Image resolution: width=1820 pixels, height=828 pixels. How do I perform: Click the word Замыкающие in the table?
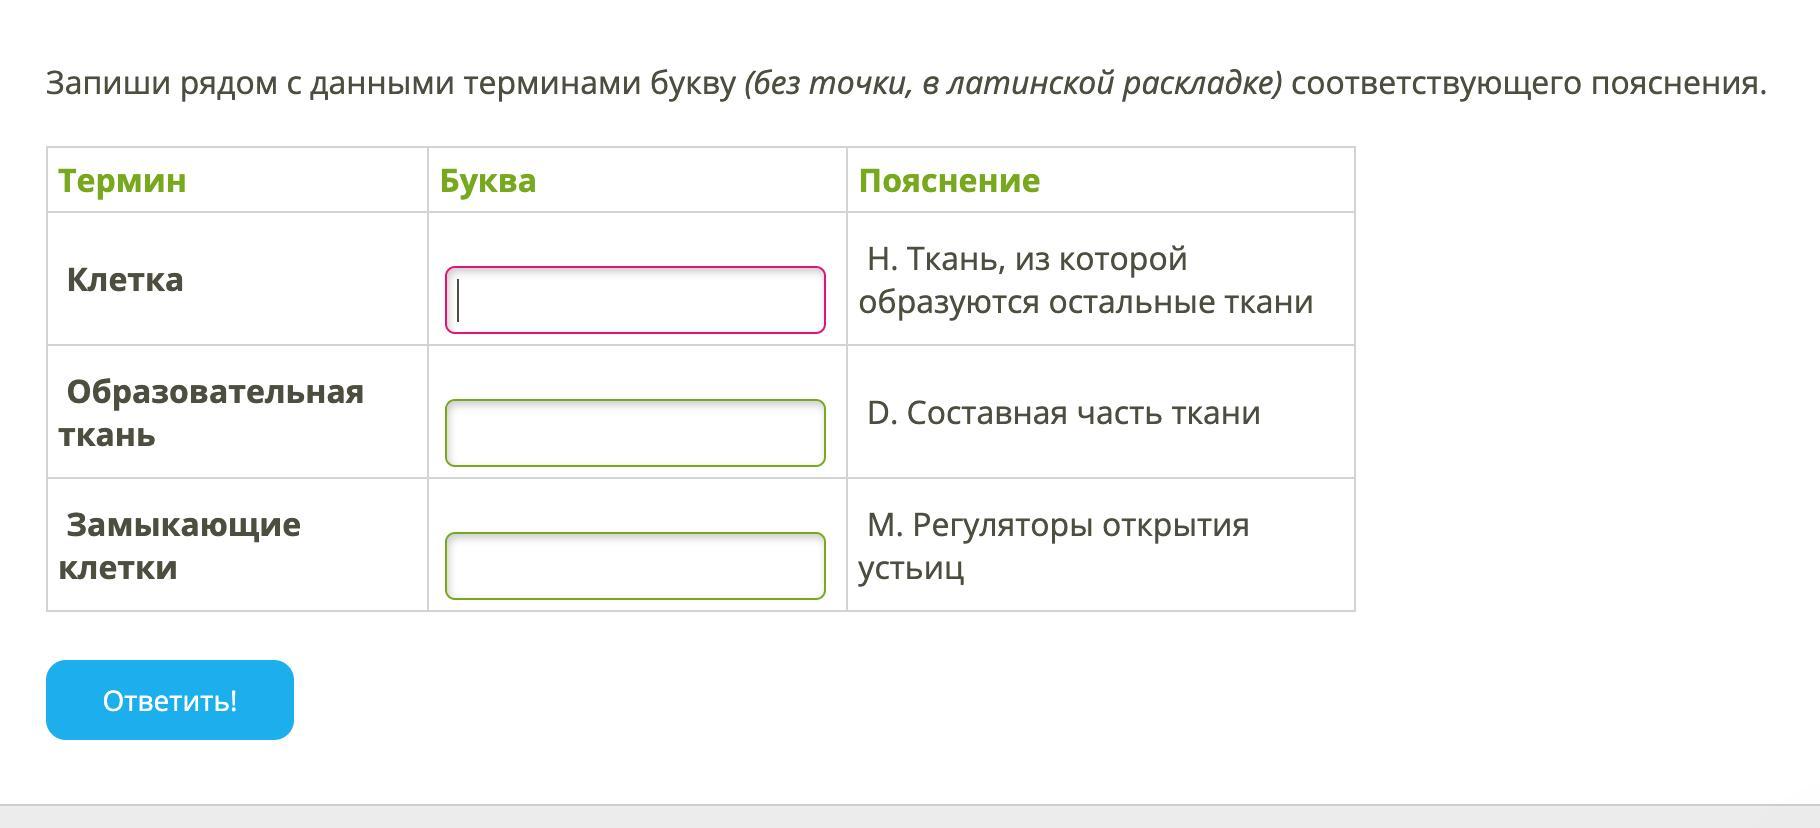click(183, 525)
